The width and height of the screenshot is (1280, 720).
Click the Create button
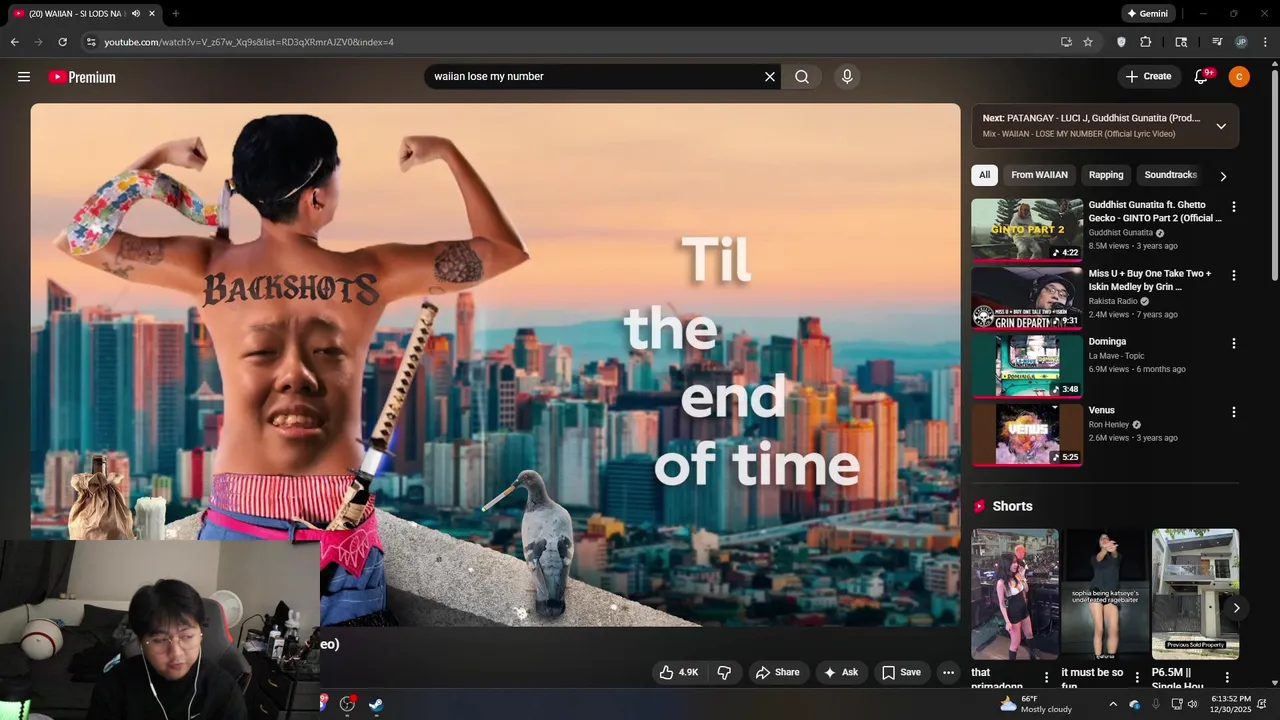(x=1148, y=77)
